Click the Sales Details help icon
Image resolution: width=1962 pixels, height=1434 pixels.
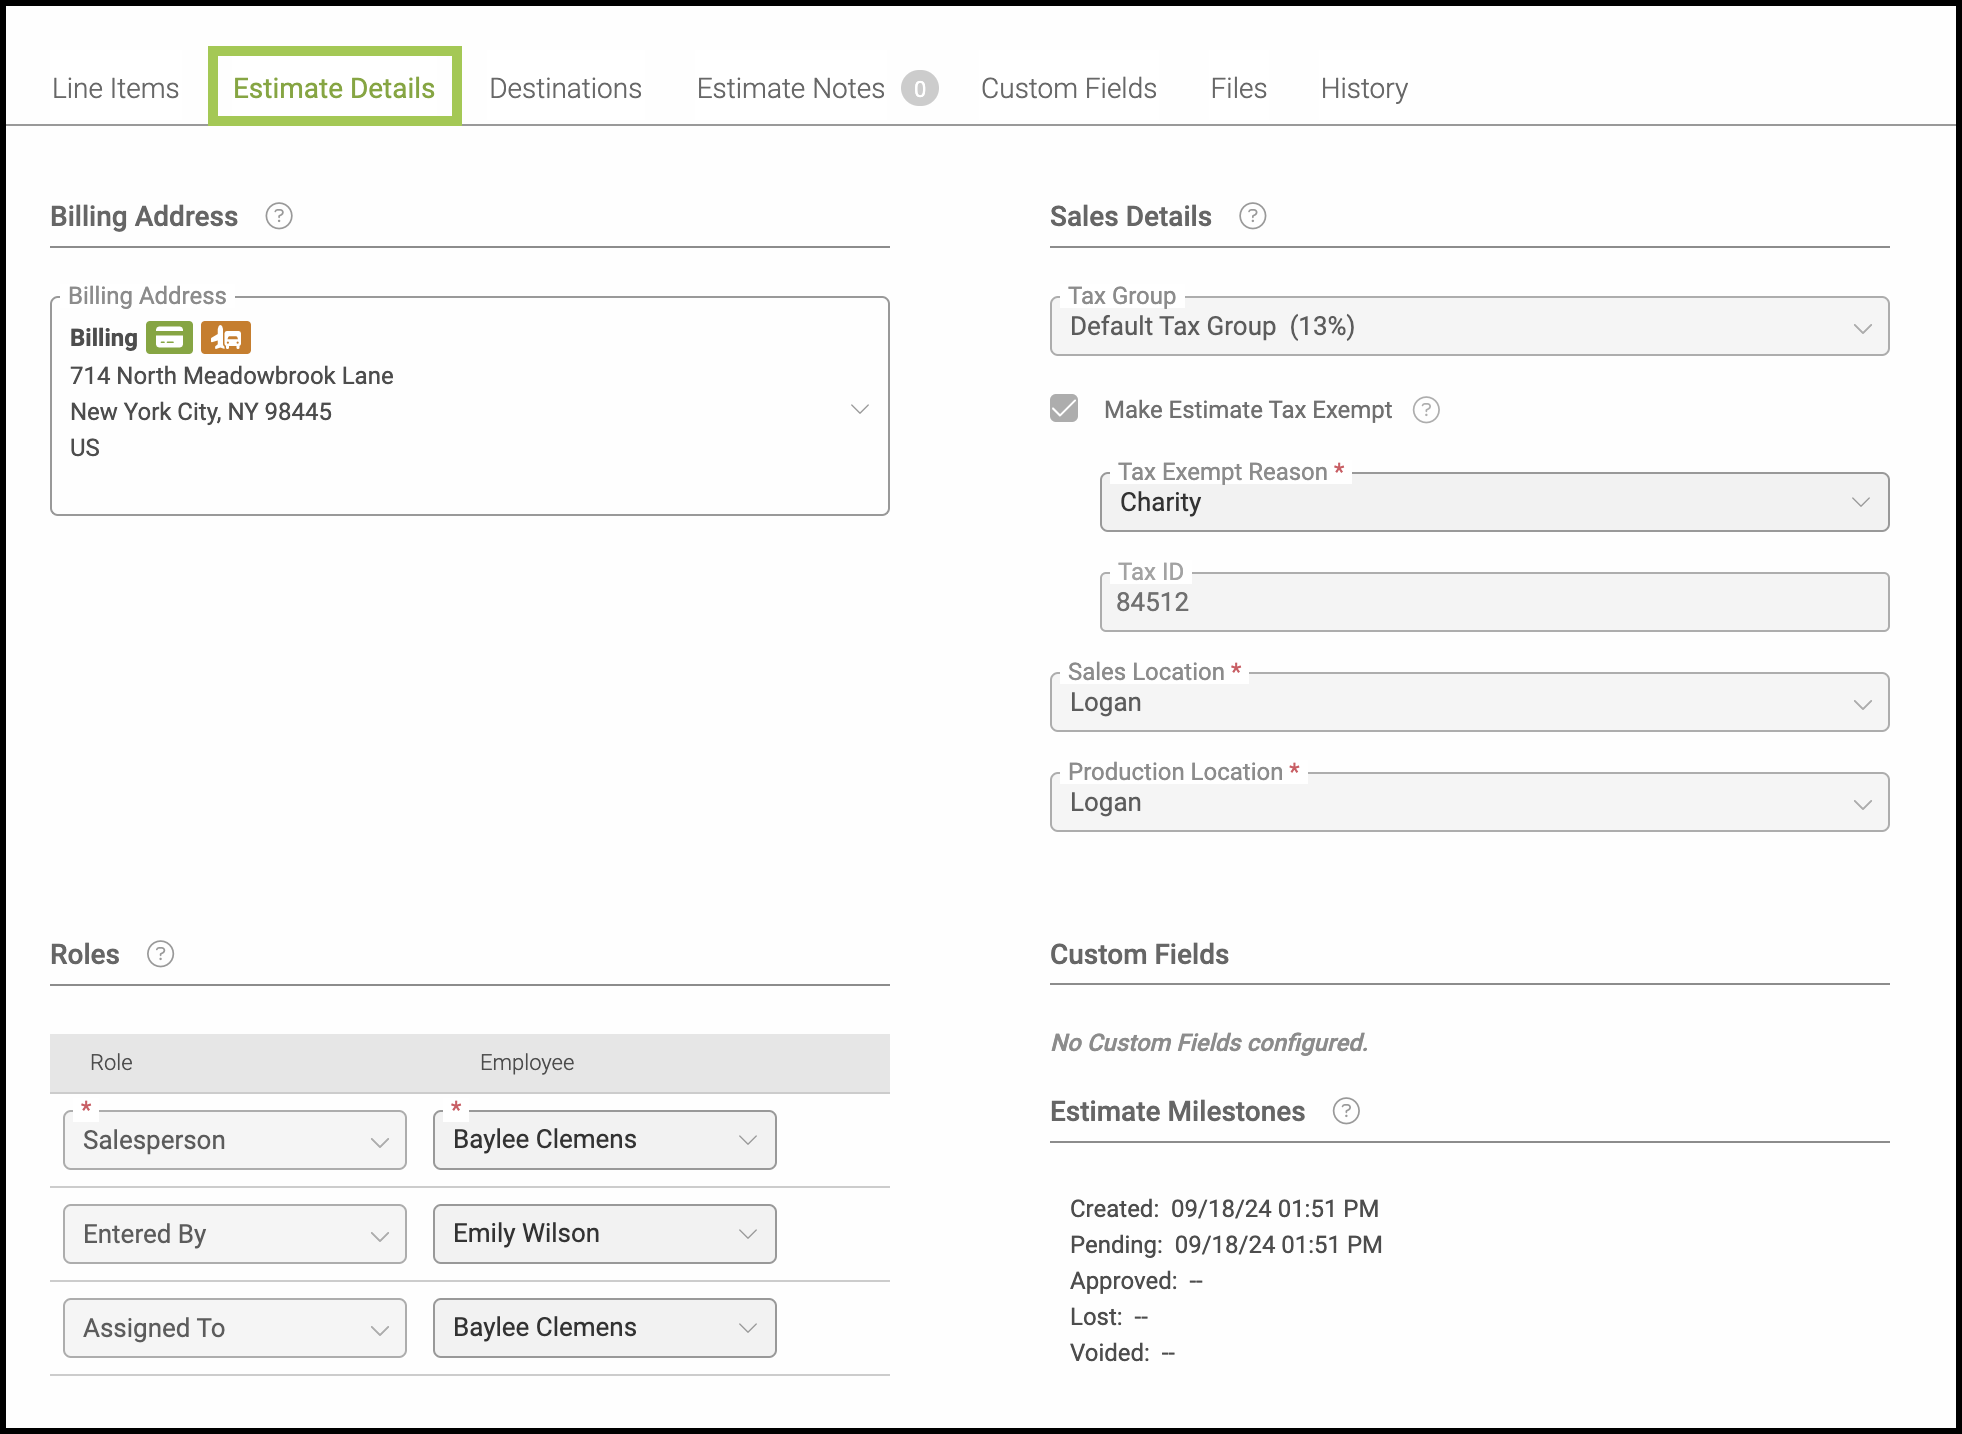pos(1252,216)
